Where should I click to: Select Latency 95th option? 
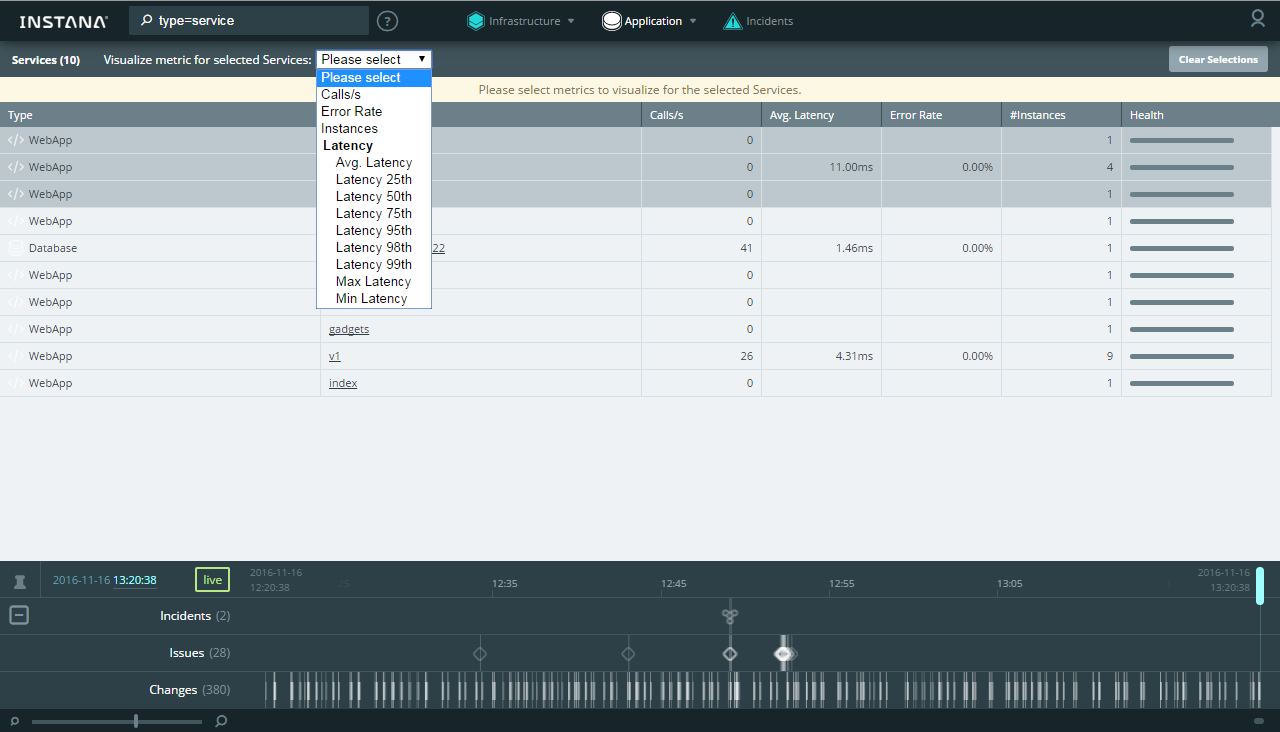coord(374,231)
